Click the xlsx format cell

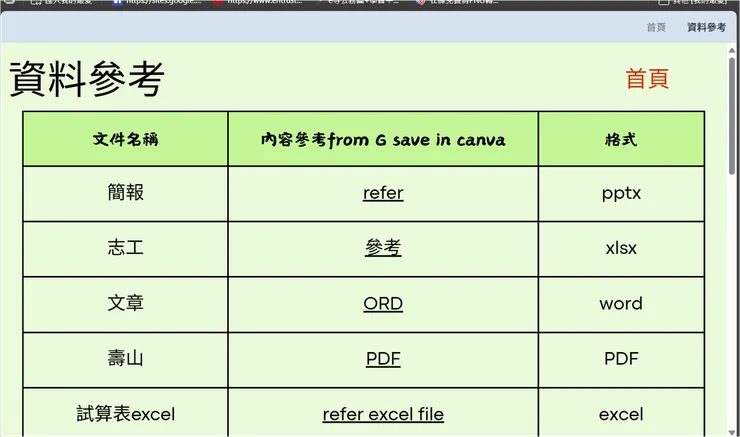click(x=621, y=248)
